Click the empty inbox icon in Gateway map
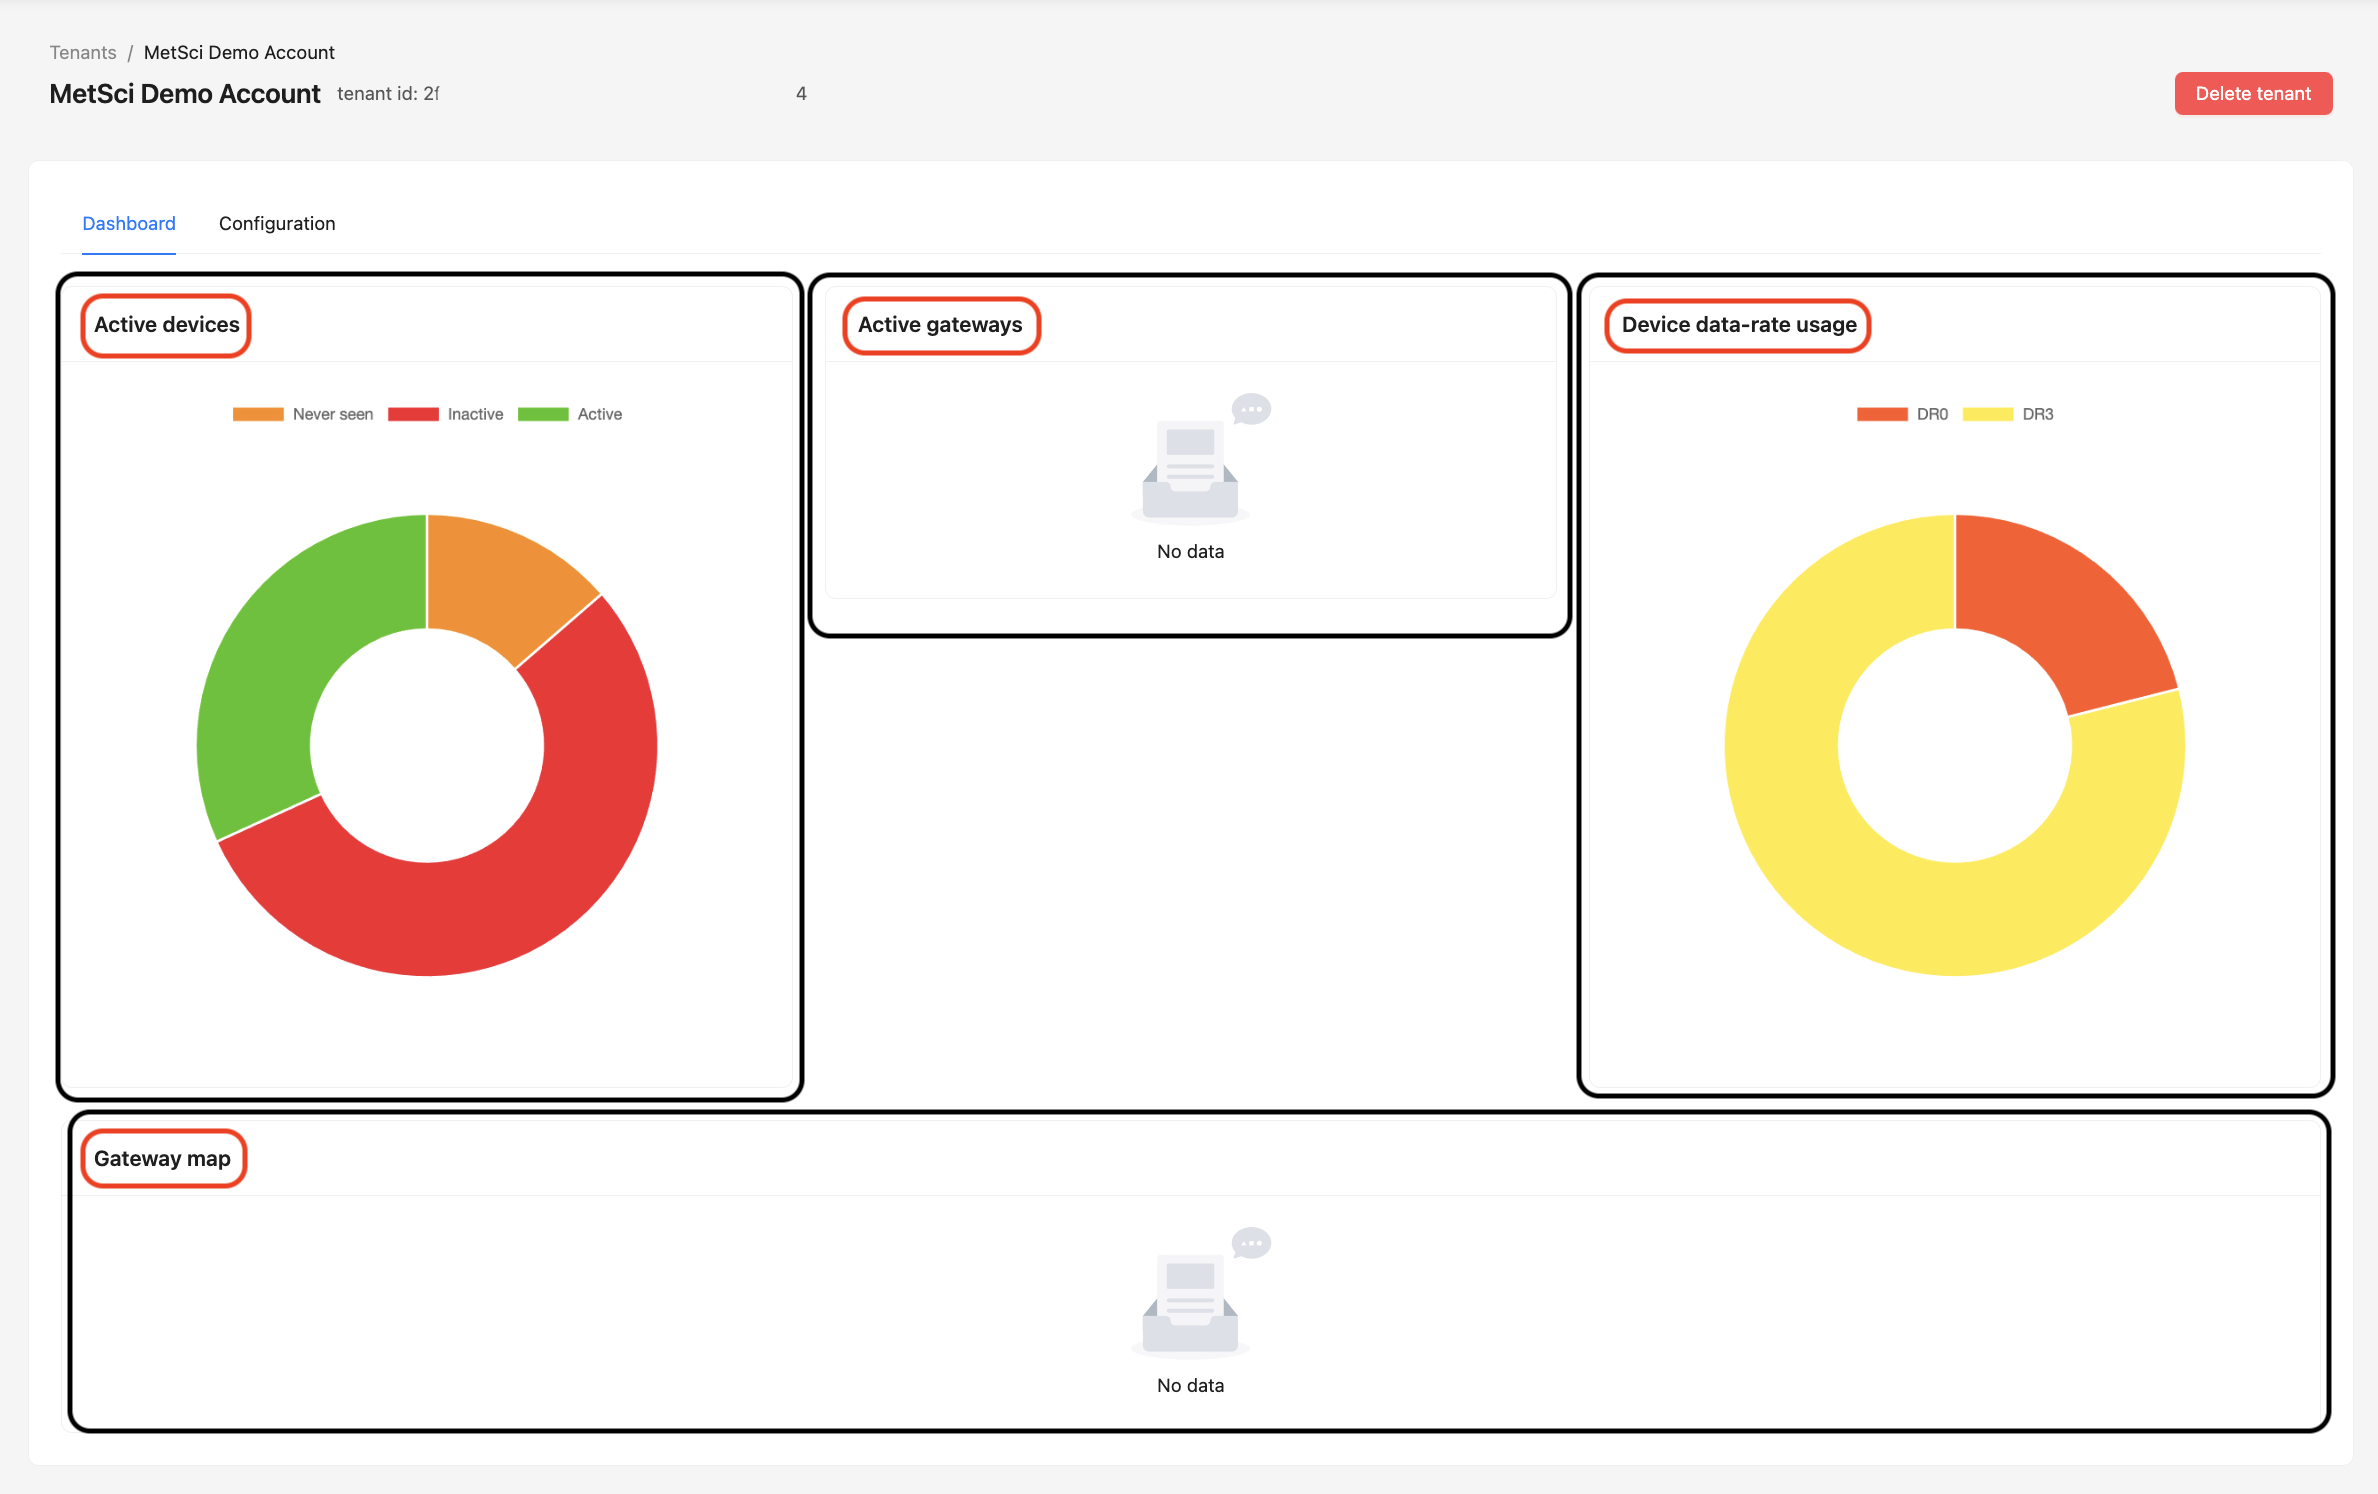The height and width of the screenshot is (1494, 2378). click(x=1190, y=1304)
